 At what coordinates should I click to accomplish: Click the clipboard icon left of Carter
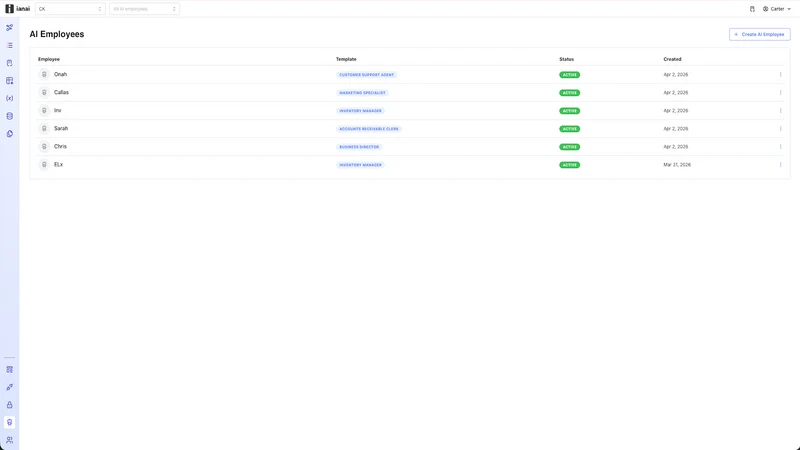point(752,9)
